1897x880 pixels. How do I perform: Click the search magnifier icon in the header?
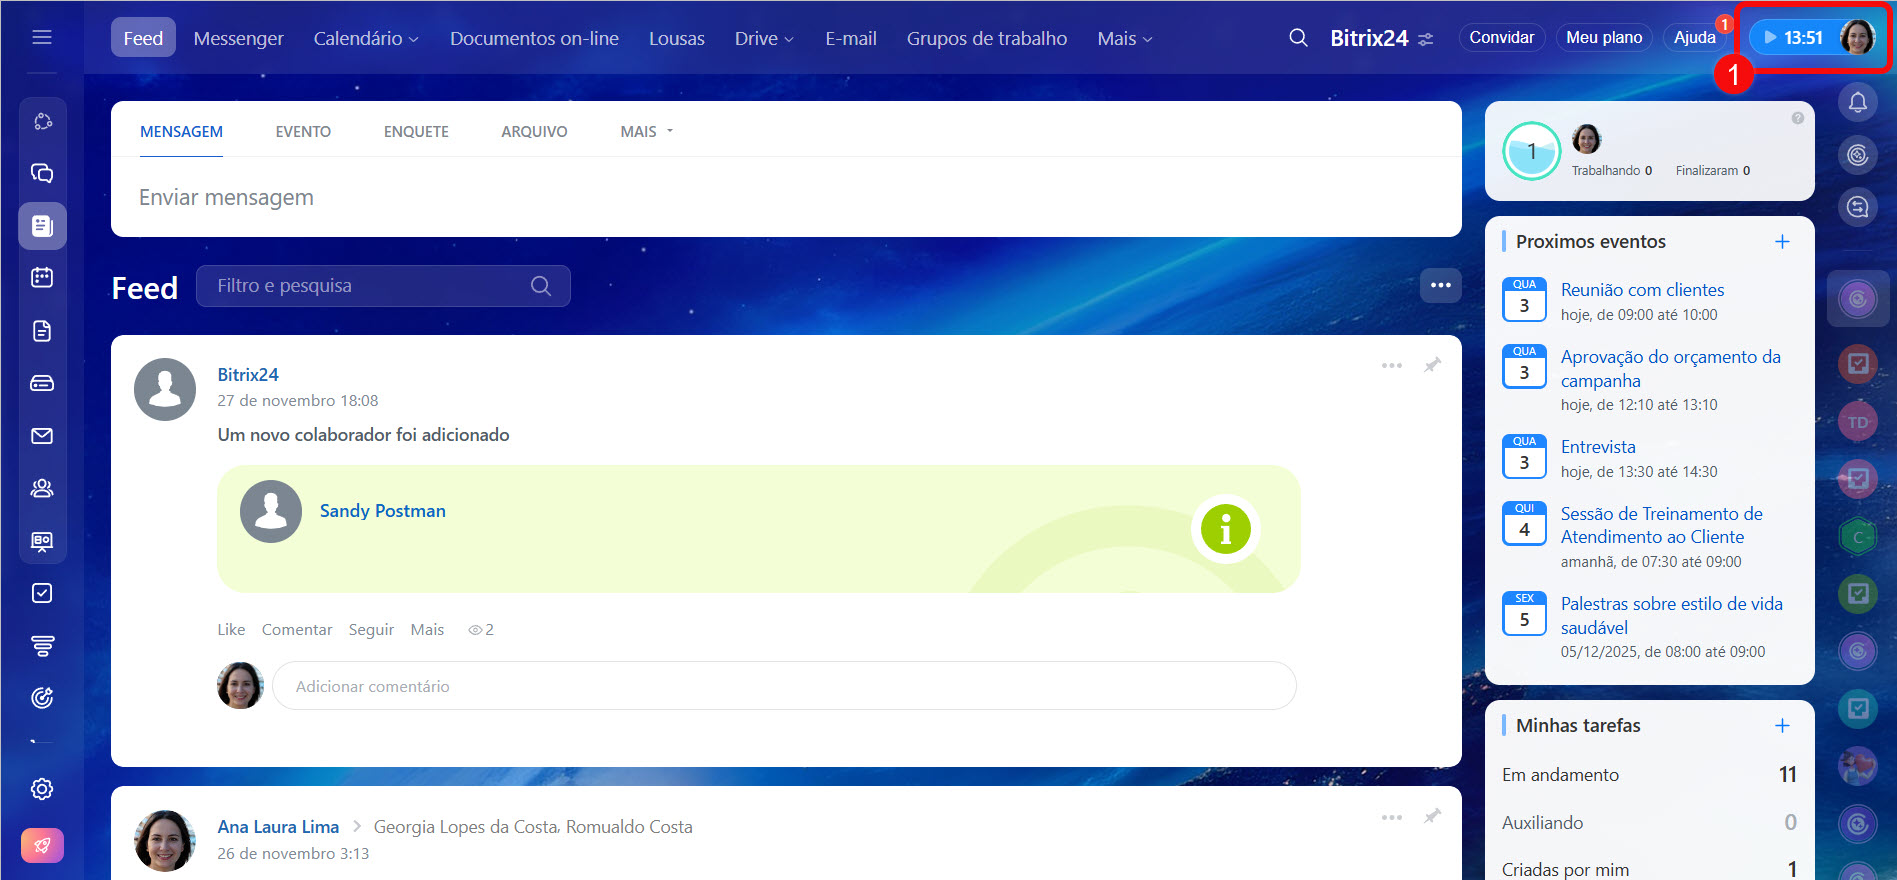click(x=1298, y=38)
